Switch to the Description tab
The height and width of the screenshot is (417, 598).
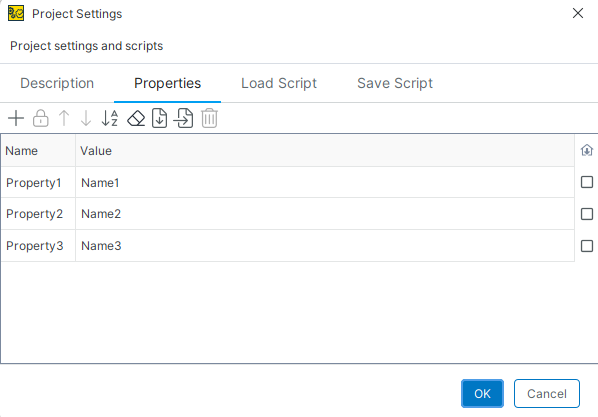pos(57,83)
